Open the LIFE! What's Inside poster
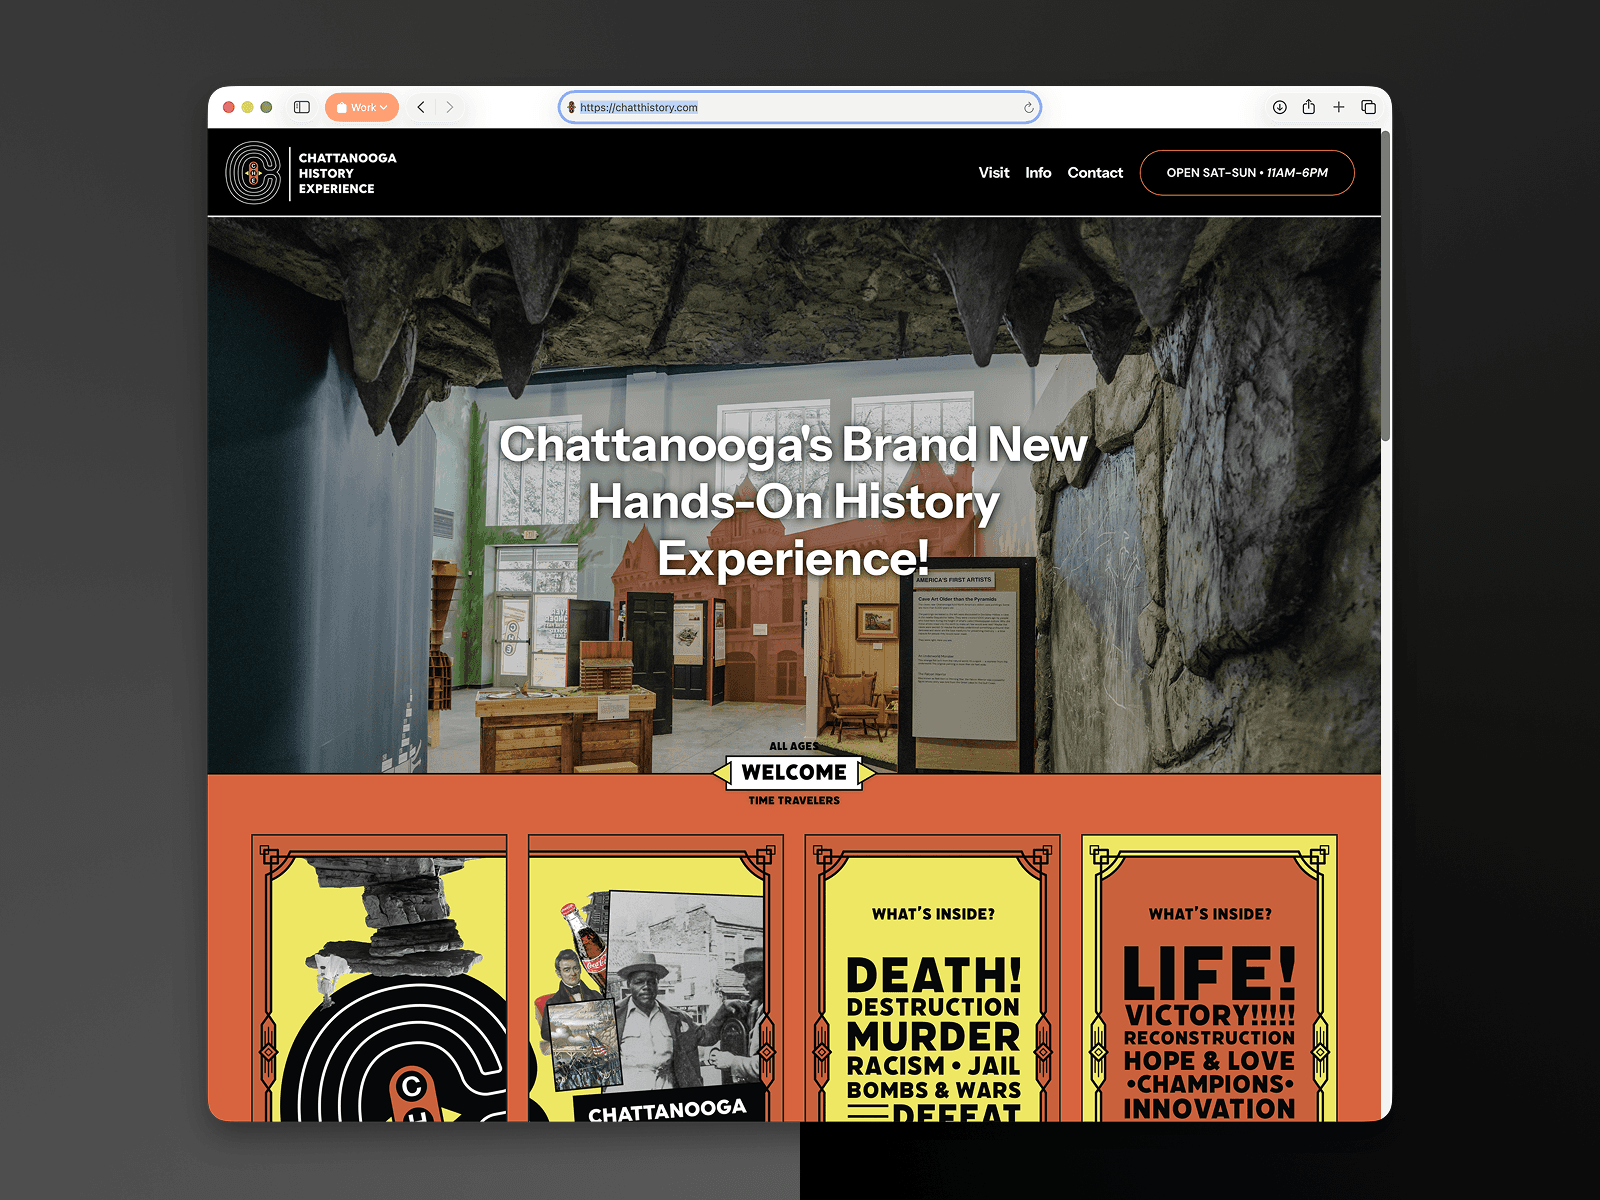Viewport: 1600px width, 1200px height. [x=1209, y=978]
